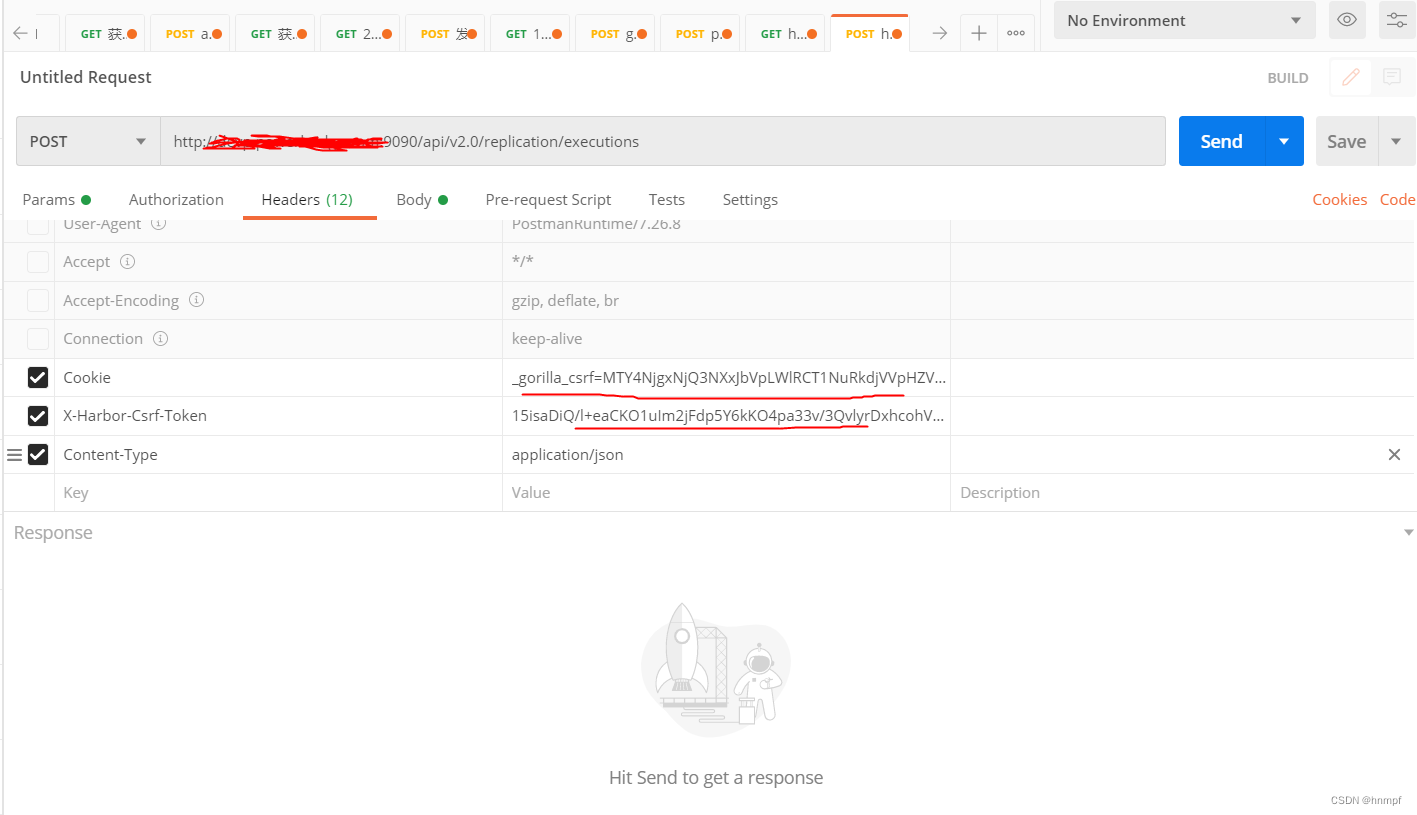The width and height of the screenshot is (1417, 815).
Task: Click the three-dots tab options icon
Action: point(1016,33)
